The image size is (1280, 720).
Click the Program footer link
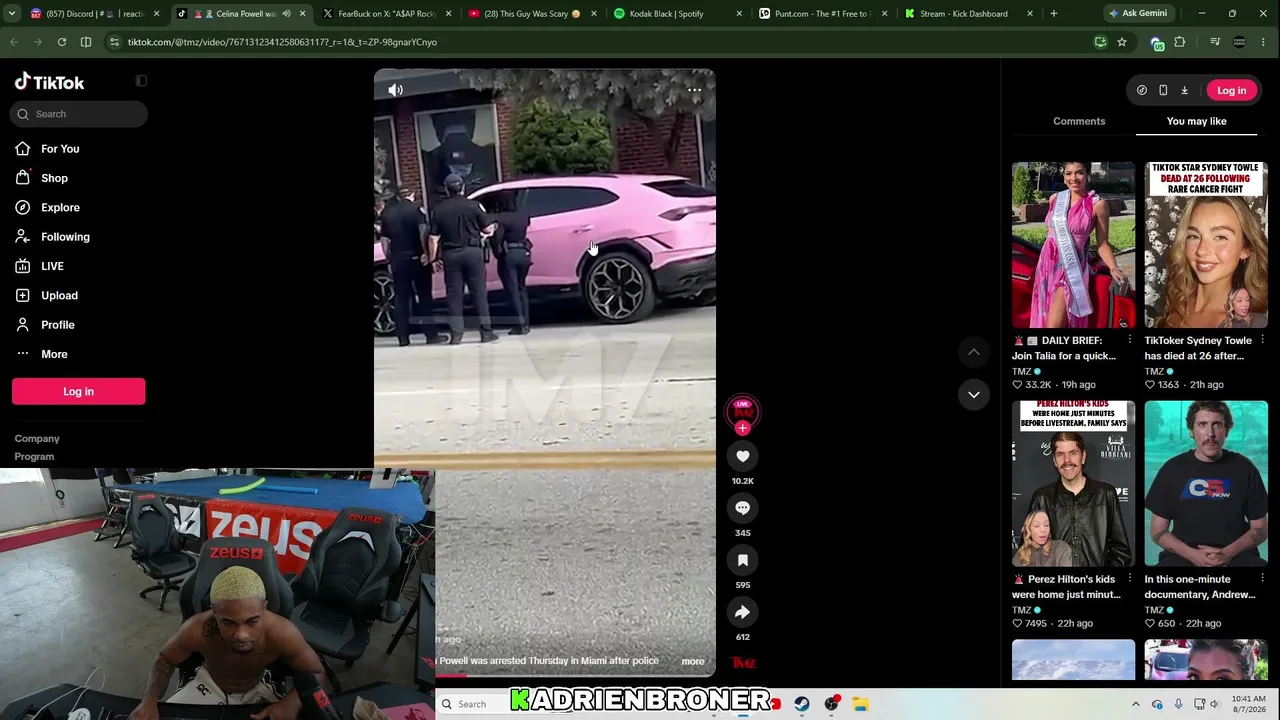(x=34, y=457)
